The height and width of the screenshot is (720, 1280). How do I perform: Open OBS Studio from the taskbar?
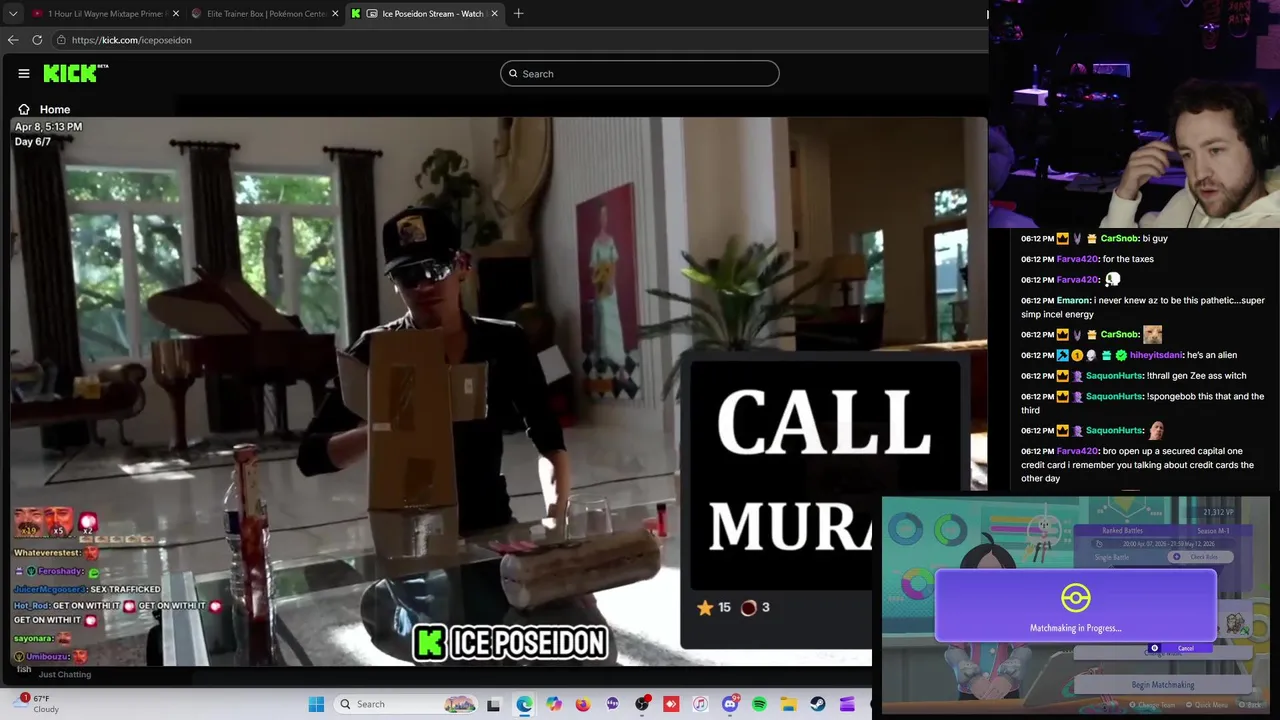(642, 704)
